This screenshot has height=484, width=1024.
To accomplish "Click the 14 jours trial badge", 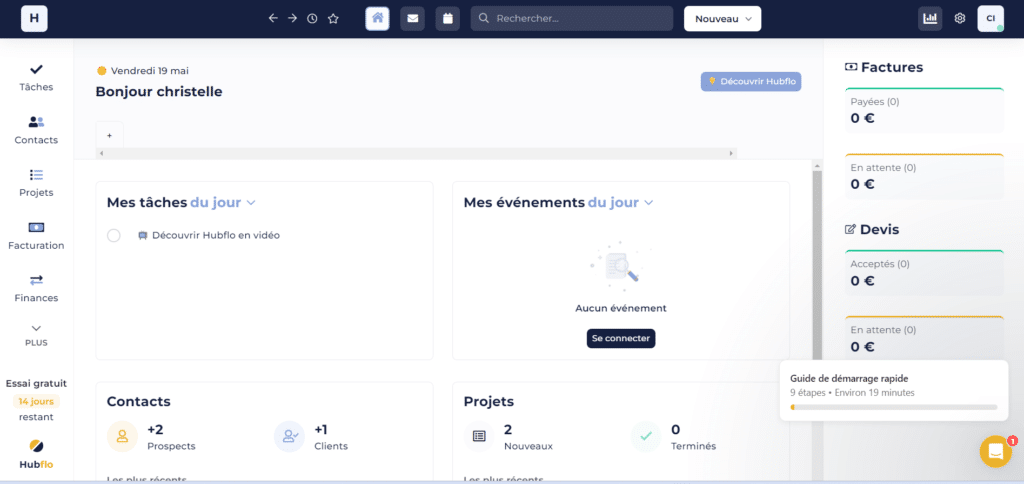I will coord(37,401).
